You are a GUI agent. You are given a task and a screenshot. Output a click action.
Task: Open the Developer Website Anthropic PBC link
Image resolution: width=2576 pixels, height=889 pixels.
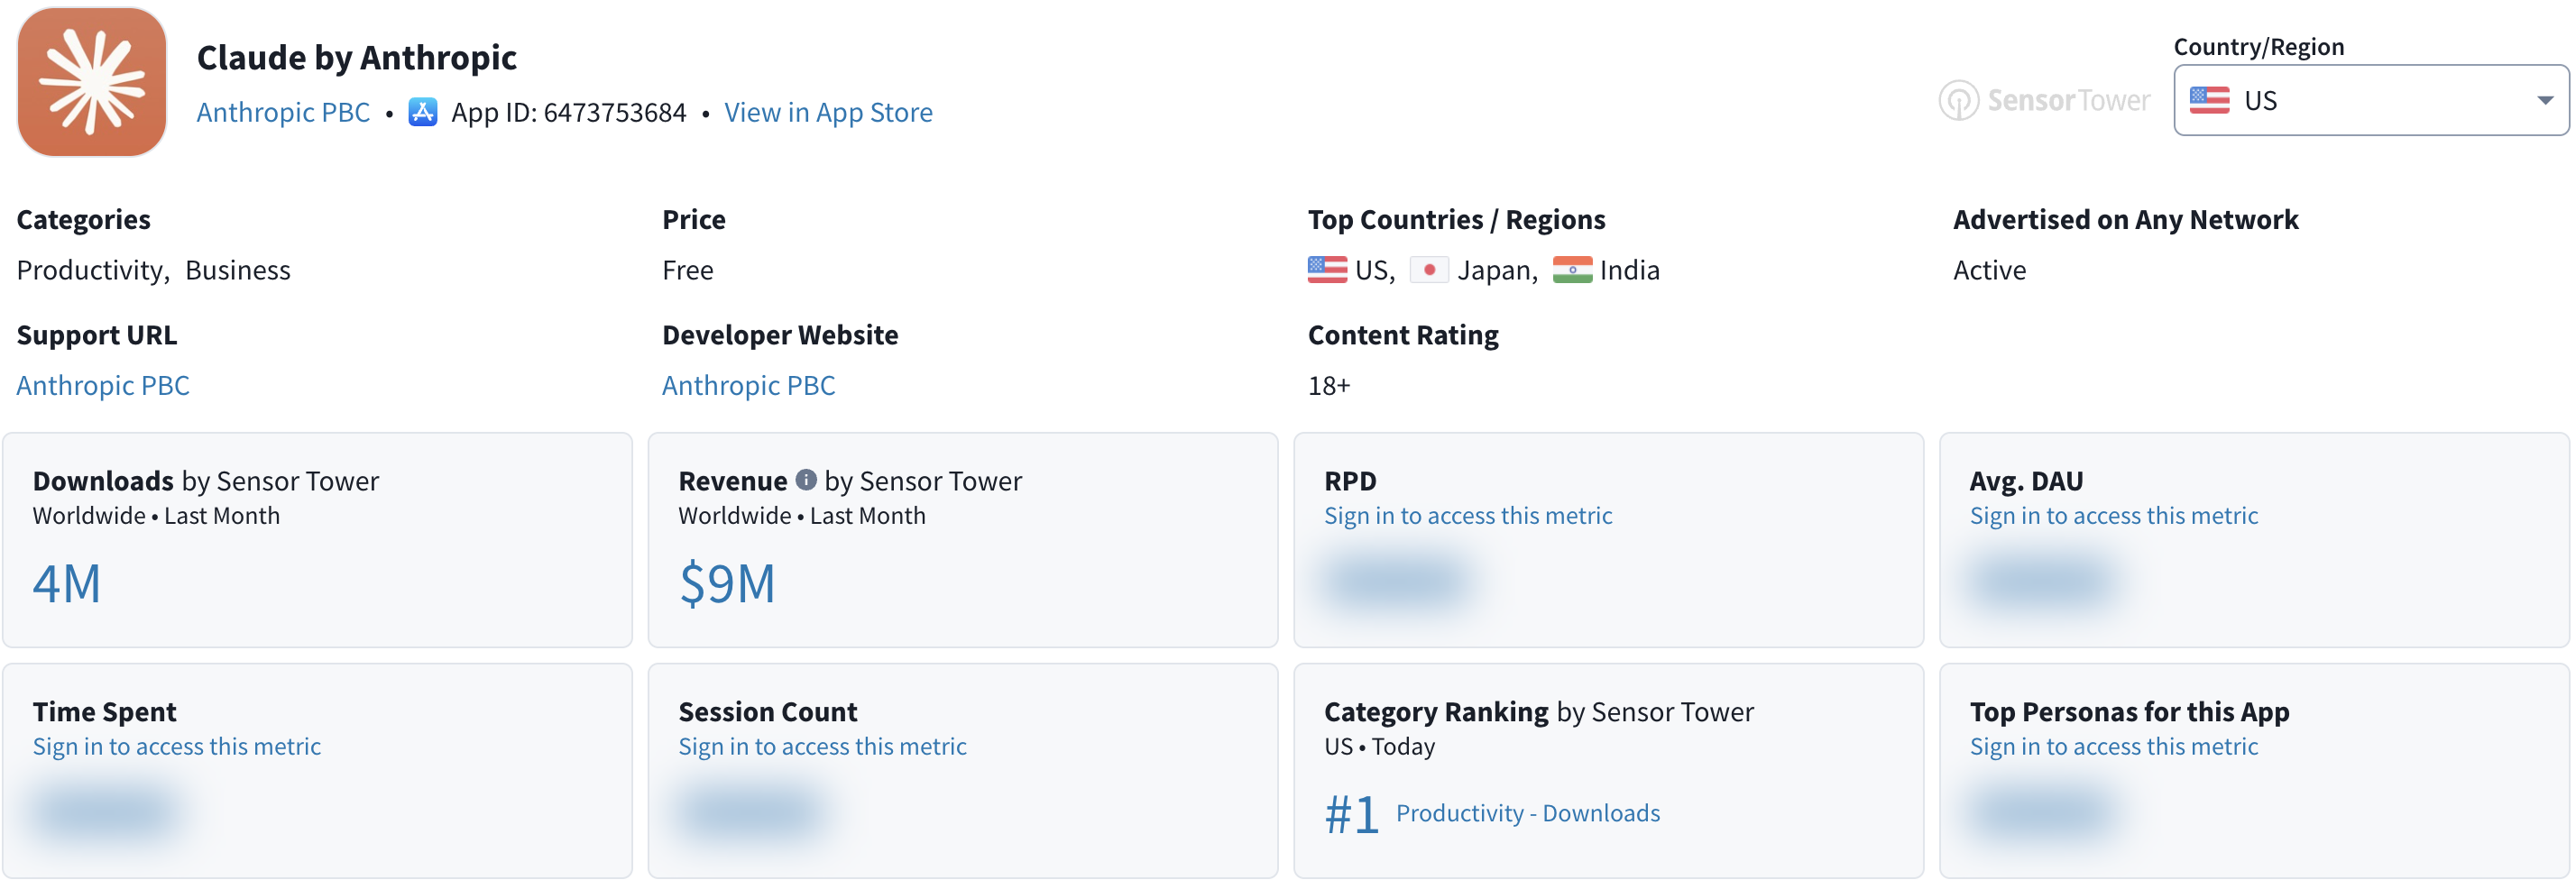[748, 385]
